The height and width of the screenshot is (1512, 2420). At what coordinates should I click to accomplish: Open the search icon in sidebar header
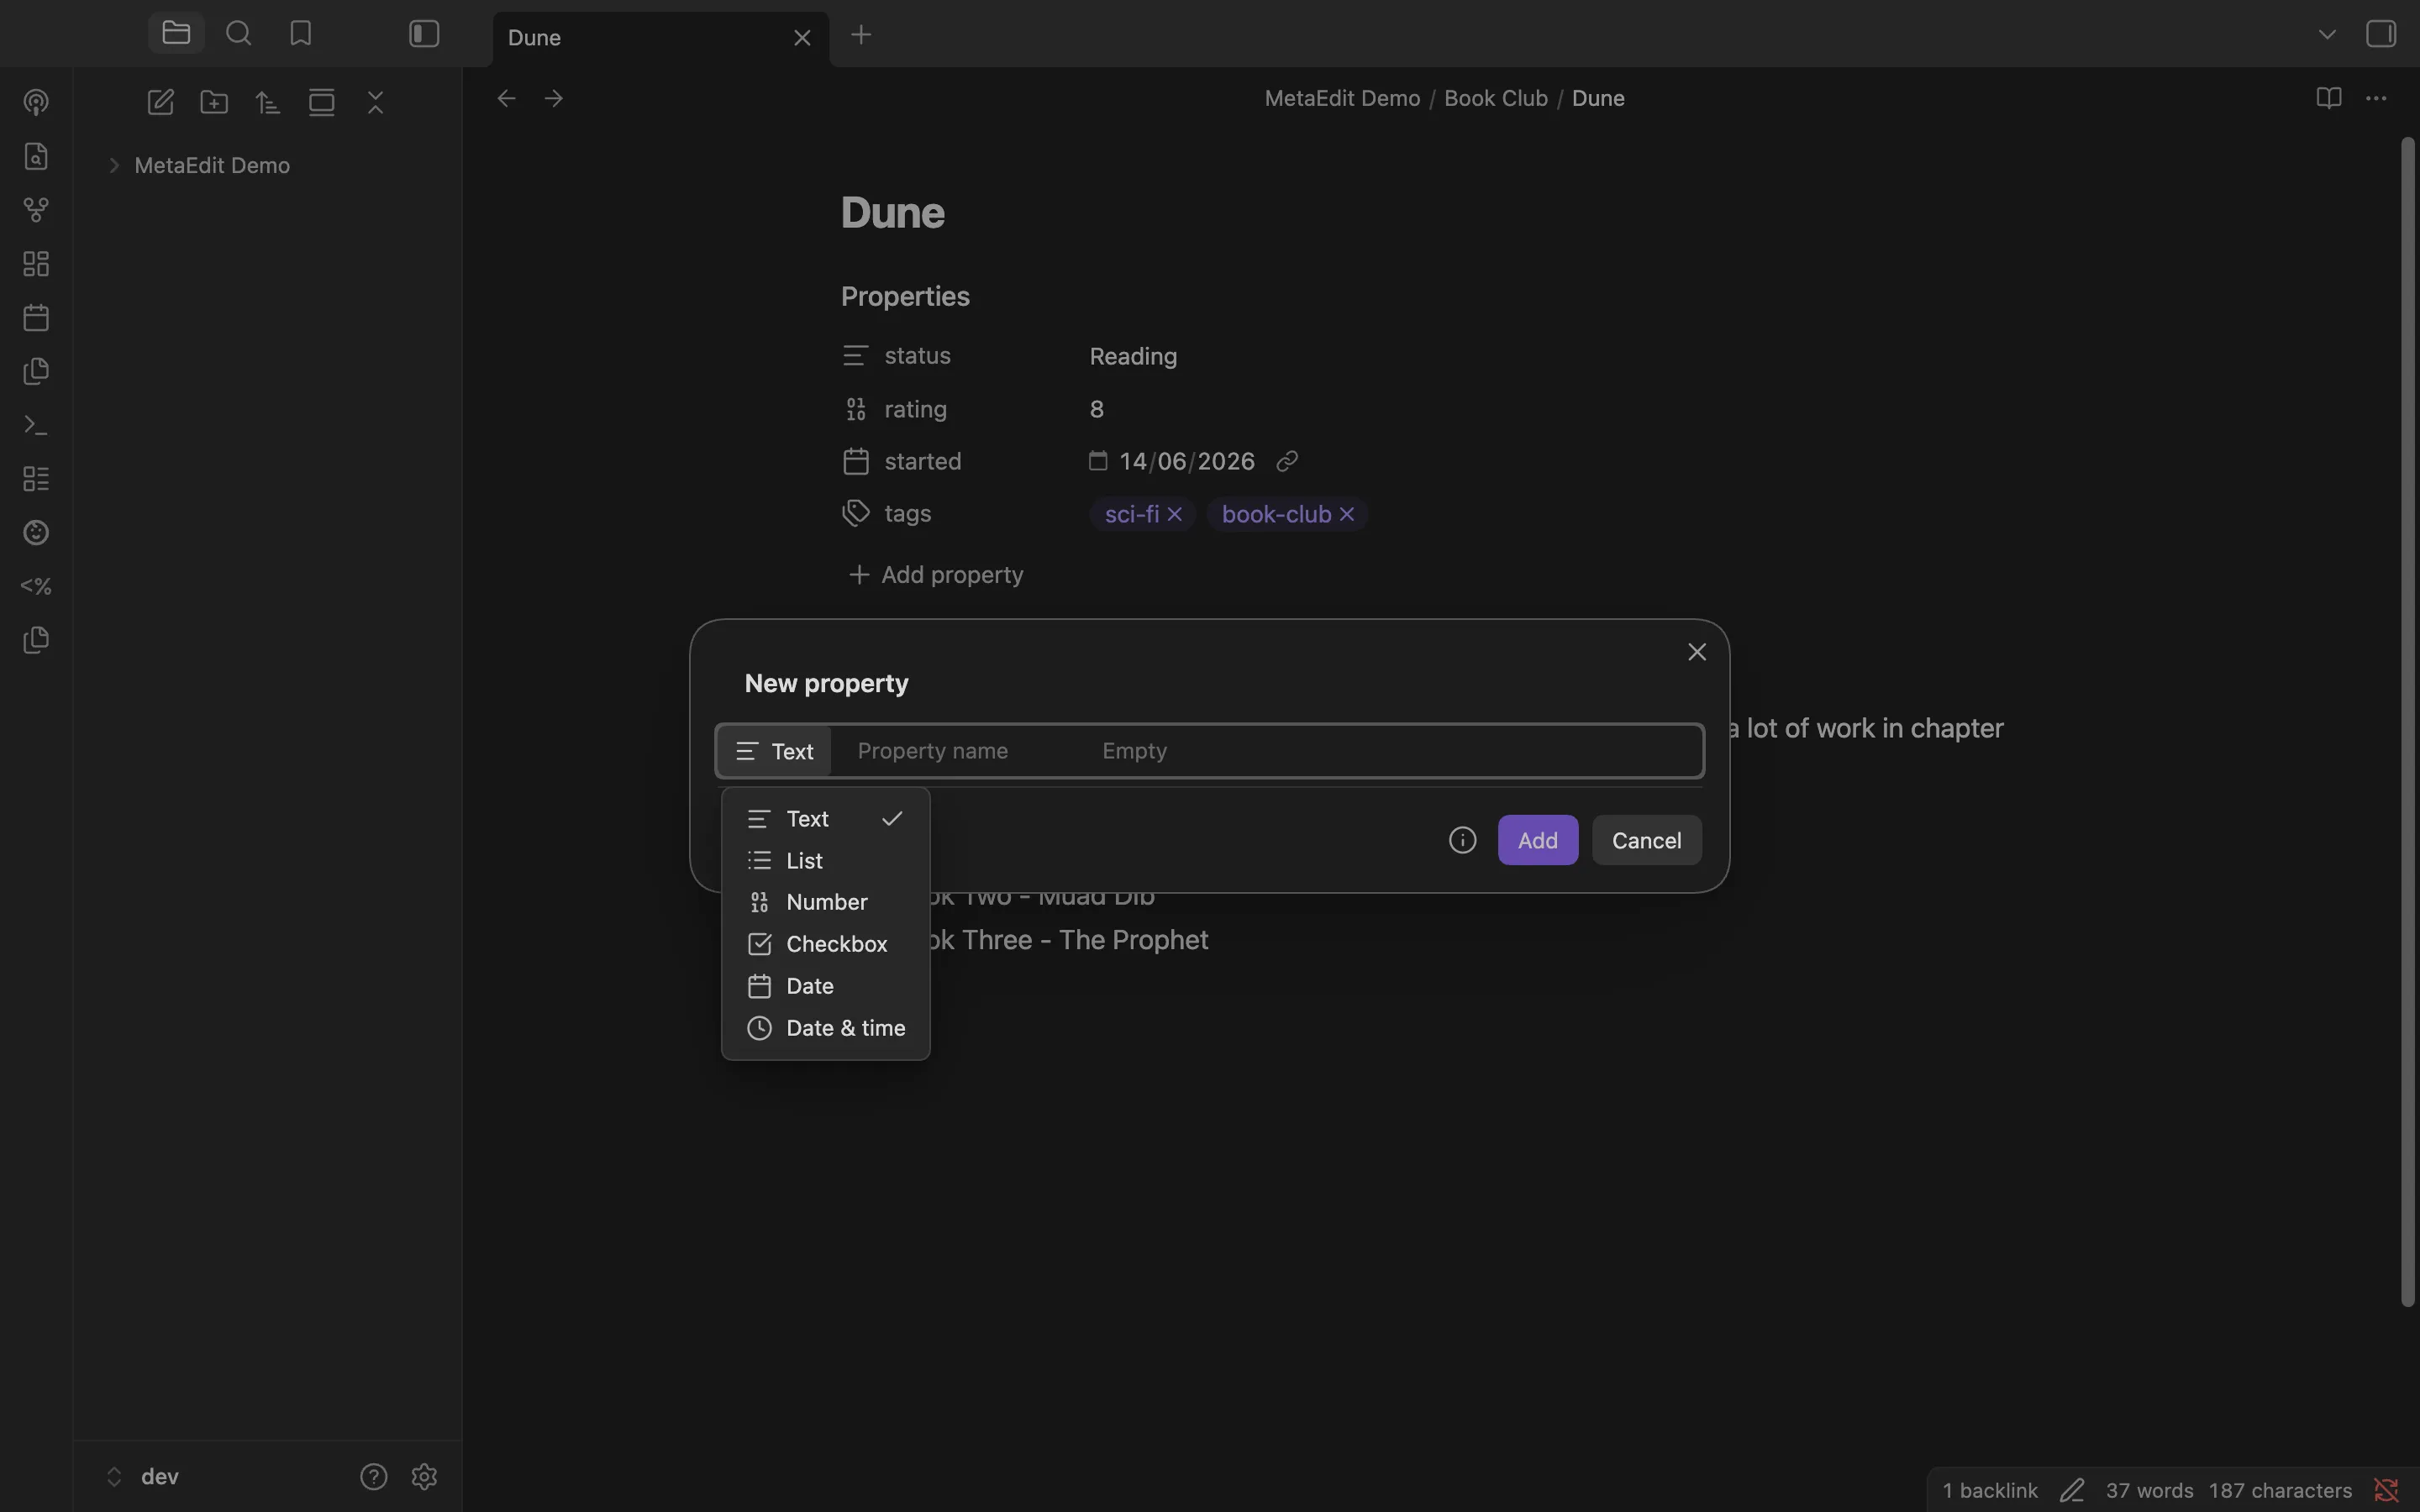pos(238,34)
